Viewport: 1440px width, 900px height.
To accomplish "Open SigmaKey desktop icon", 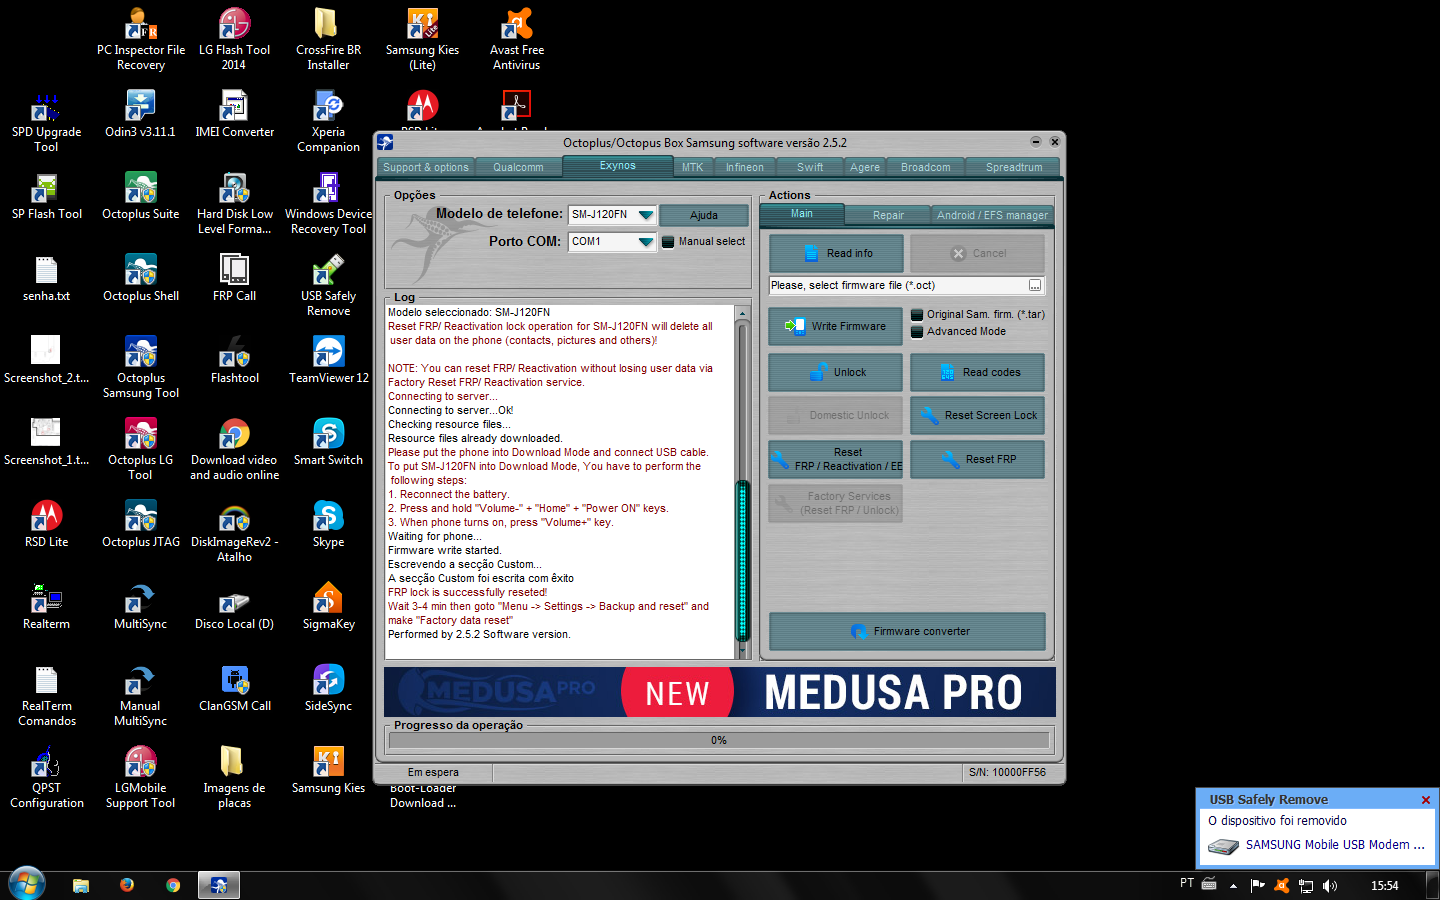I will 328,607.
